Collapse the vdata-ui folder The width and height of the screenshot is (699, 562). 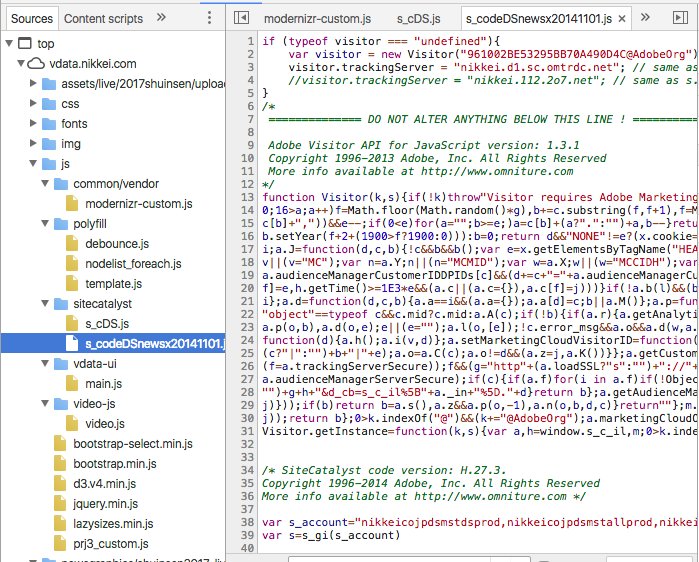45,364
